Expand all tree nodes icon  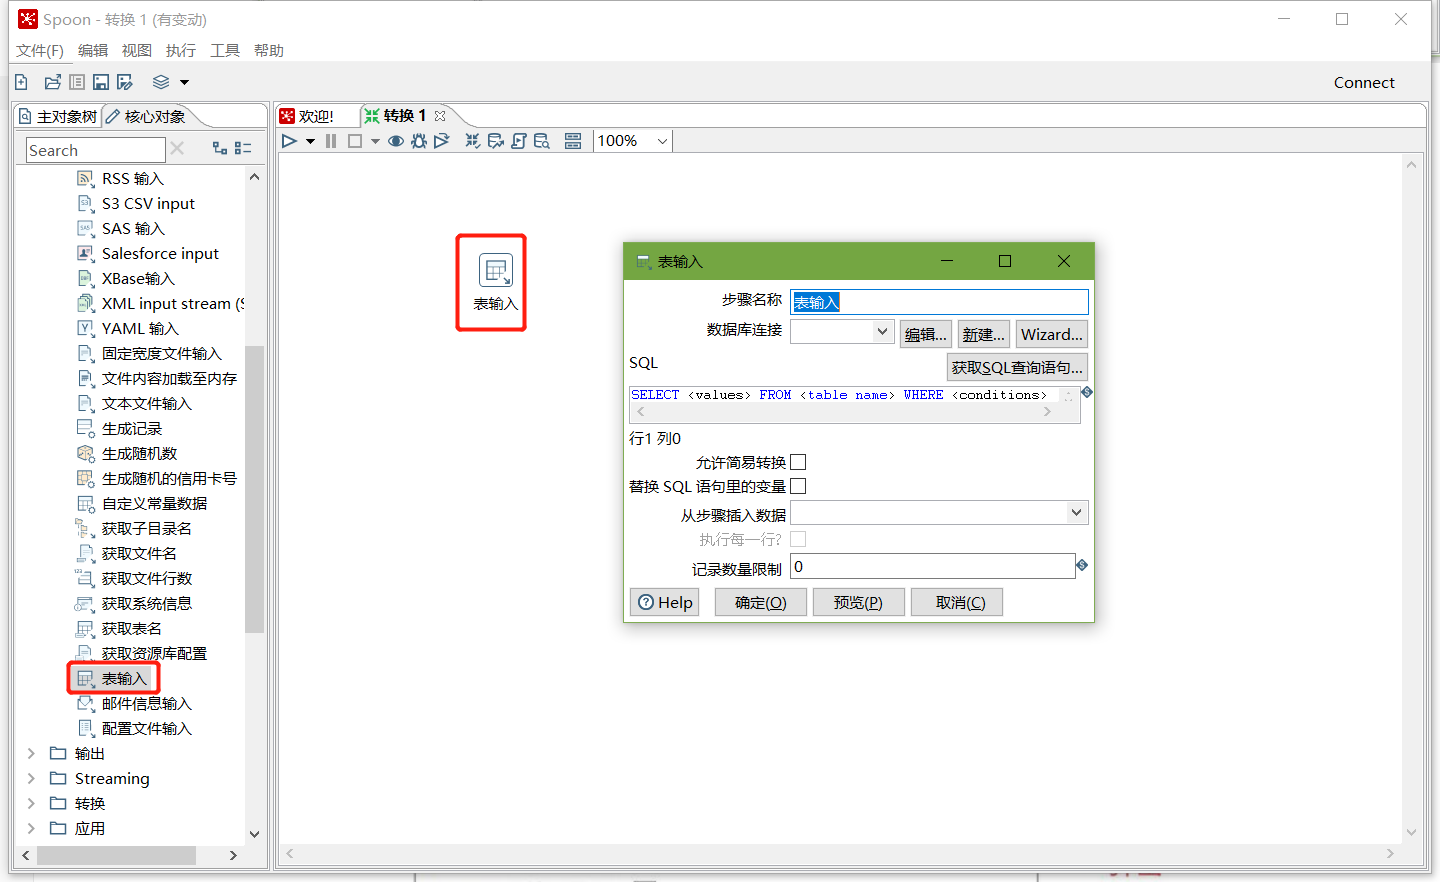tap(220, 148)
